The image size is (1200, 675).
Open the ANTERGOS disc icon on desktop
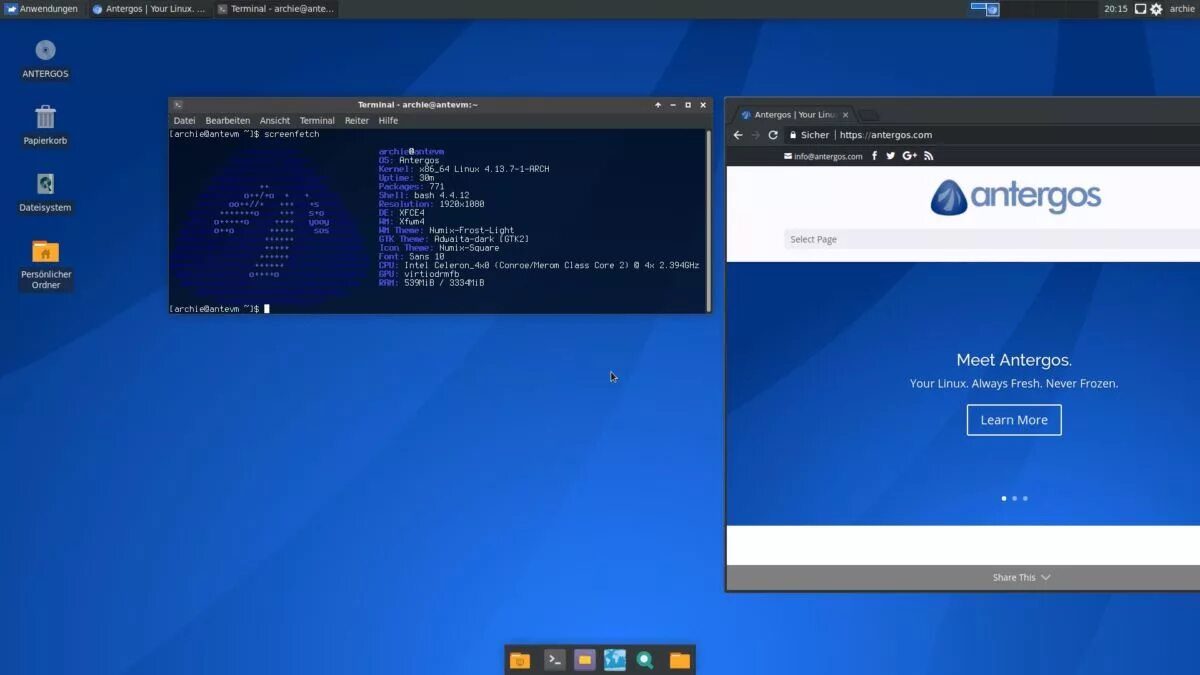45,50
